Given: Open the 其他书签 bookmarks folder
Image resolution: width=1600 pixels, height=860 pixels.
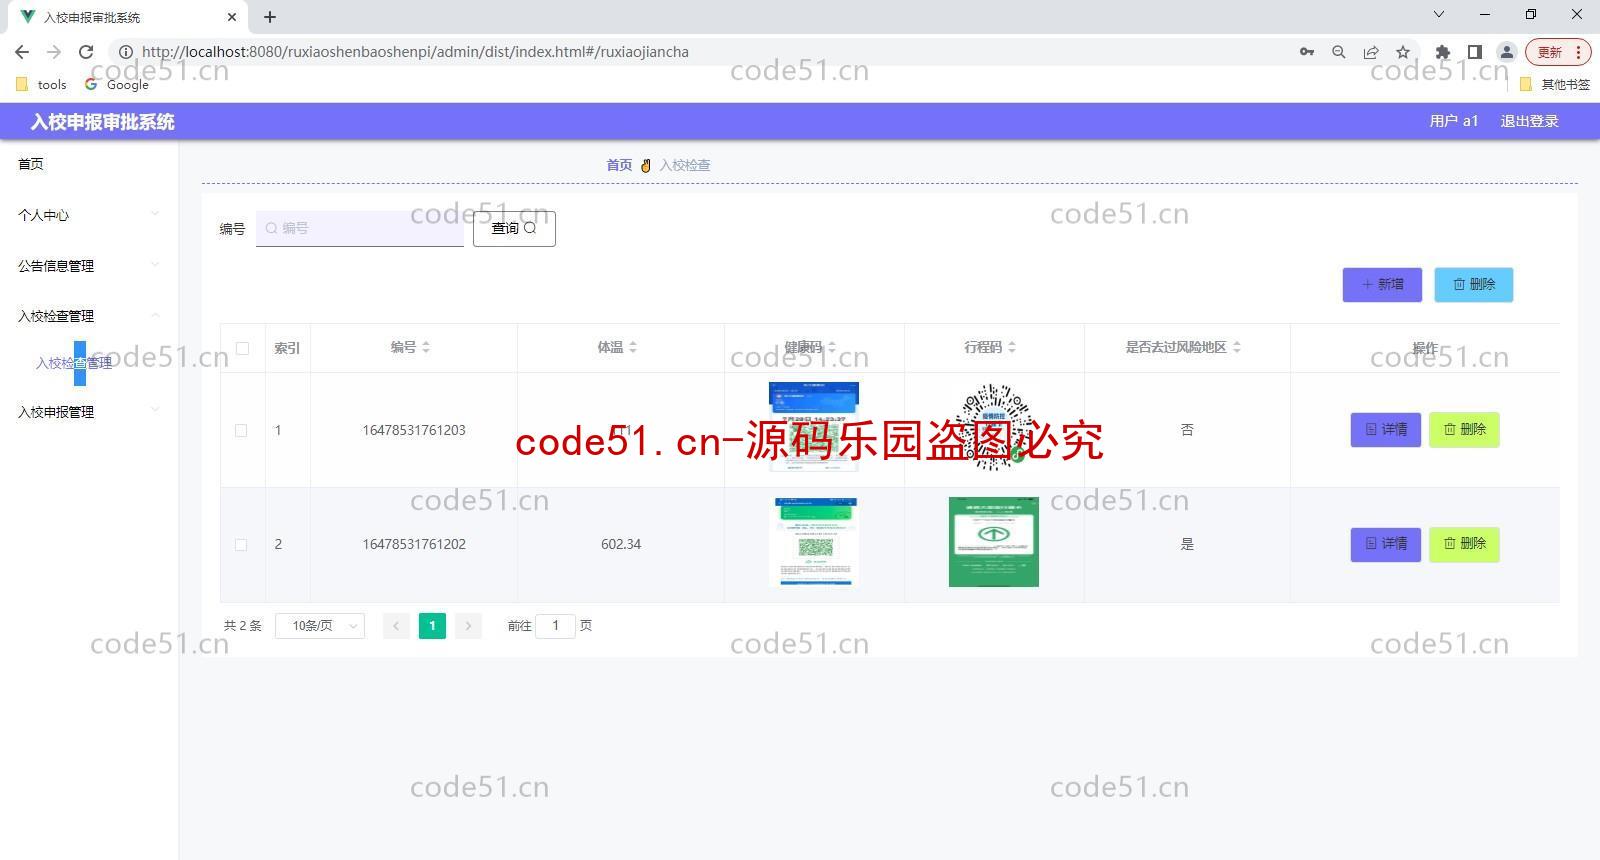Looking at the screenshot, I should [1555, 85].
